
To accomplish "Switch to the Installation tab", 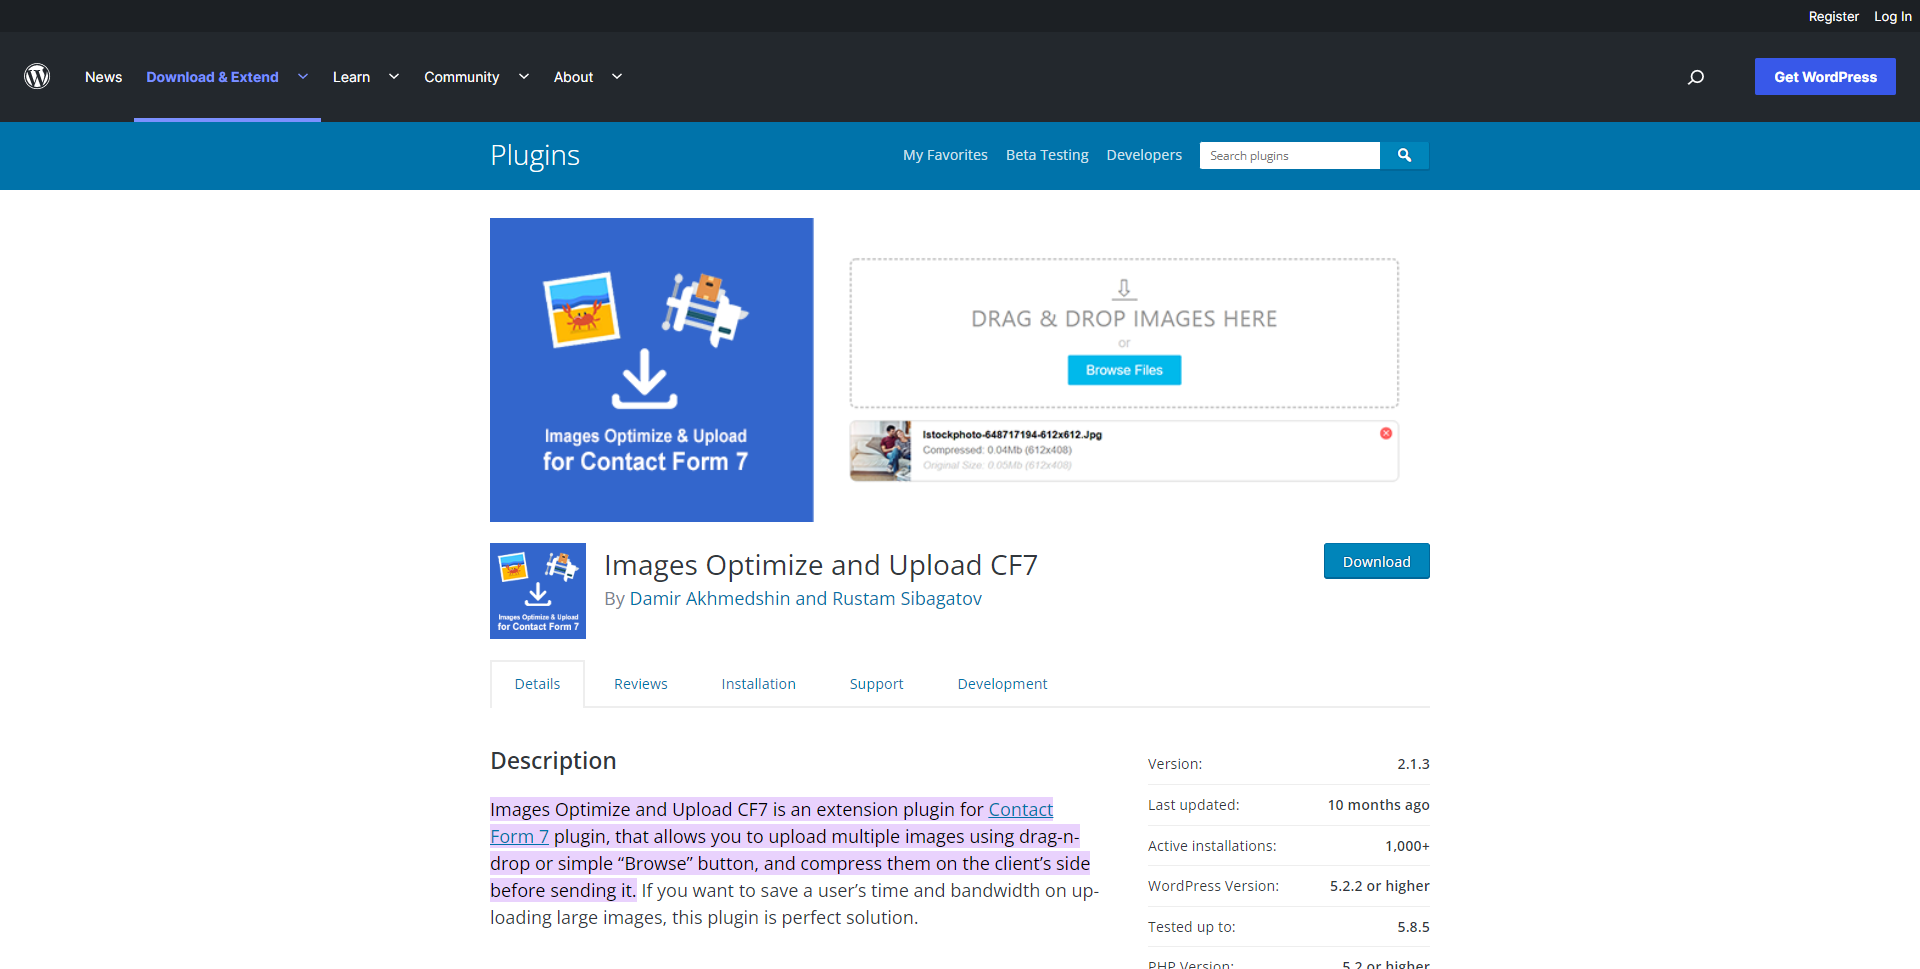I will click(758, 684).
